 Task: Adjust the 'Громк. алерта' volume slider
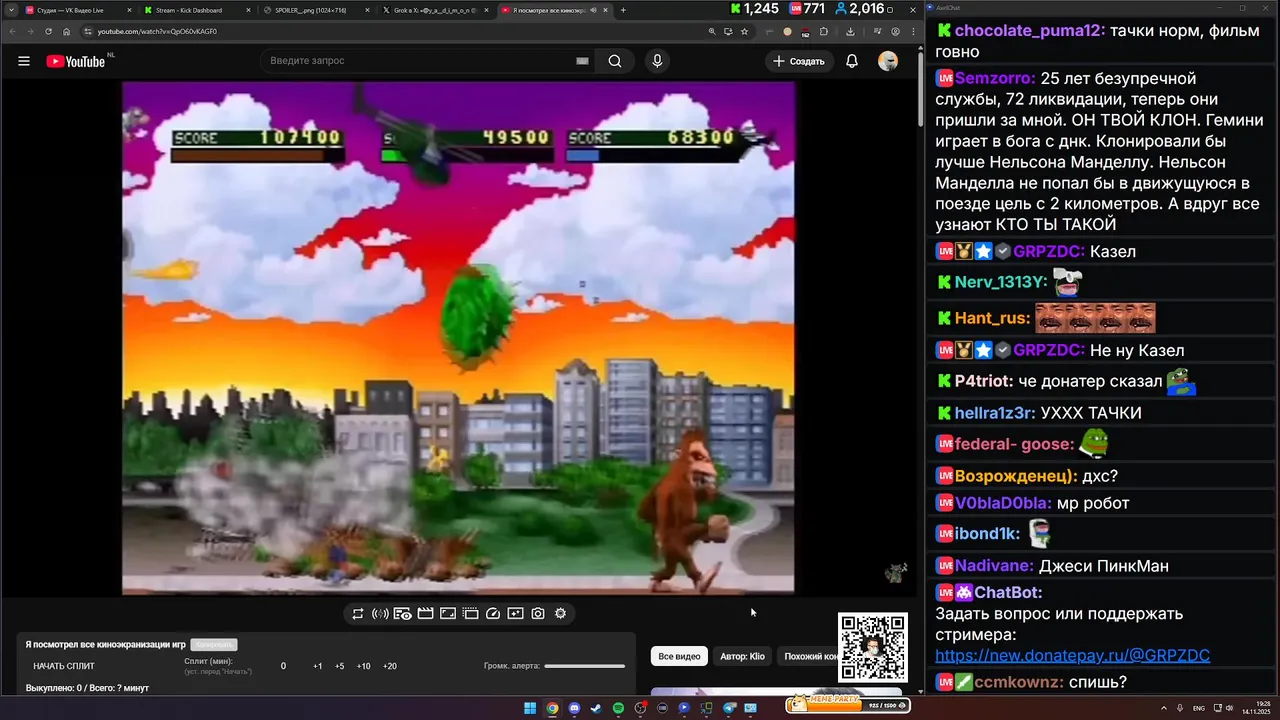point(585,666)
